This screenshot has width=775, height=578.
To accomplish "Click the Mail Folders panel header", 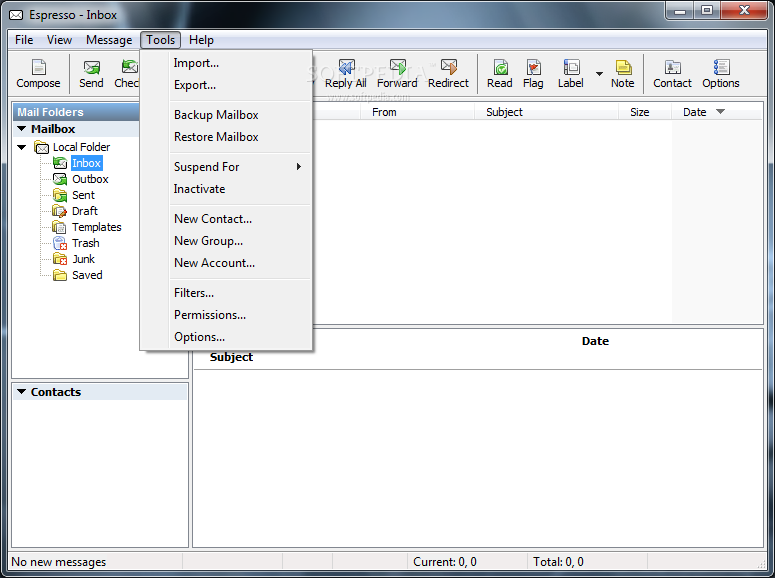I will click(x=77, y=112).
